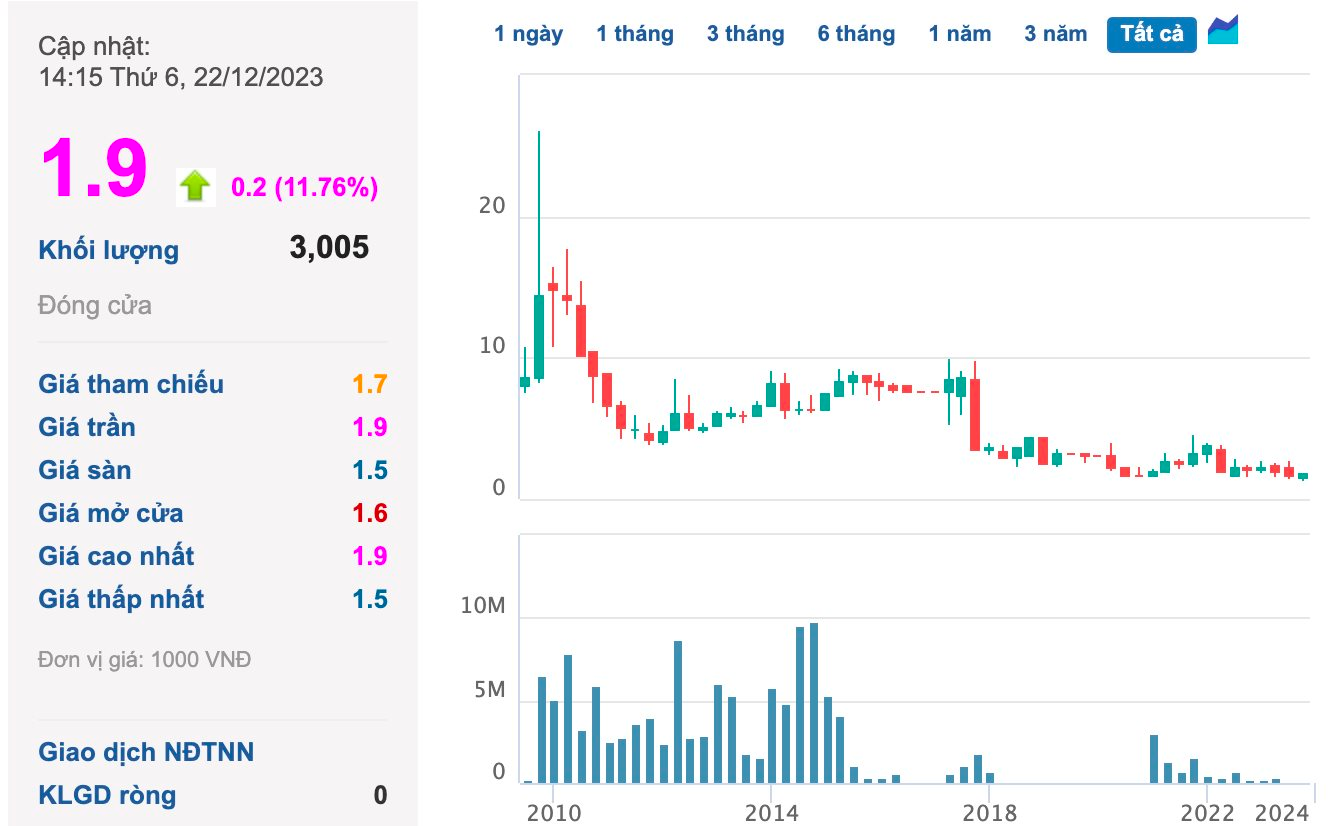
Task: Click the current price 1.9
Action: pos(94,169)
